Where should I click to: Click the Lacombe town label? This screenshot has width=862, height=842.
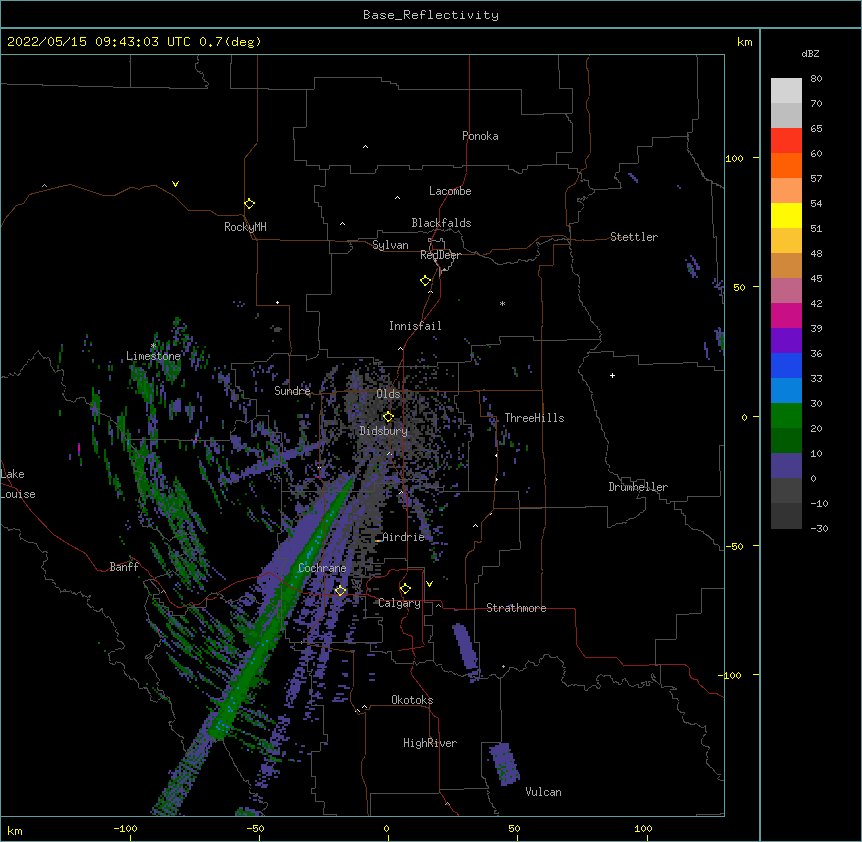click(450, 191)
